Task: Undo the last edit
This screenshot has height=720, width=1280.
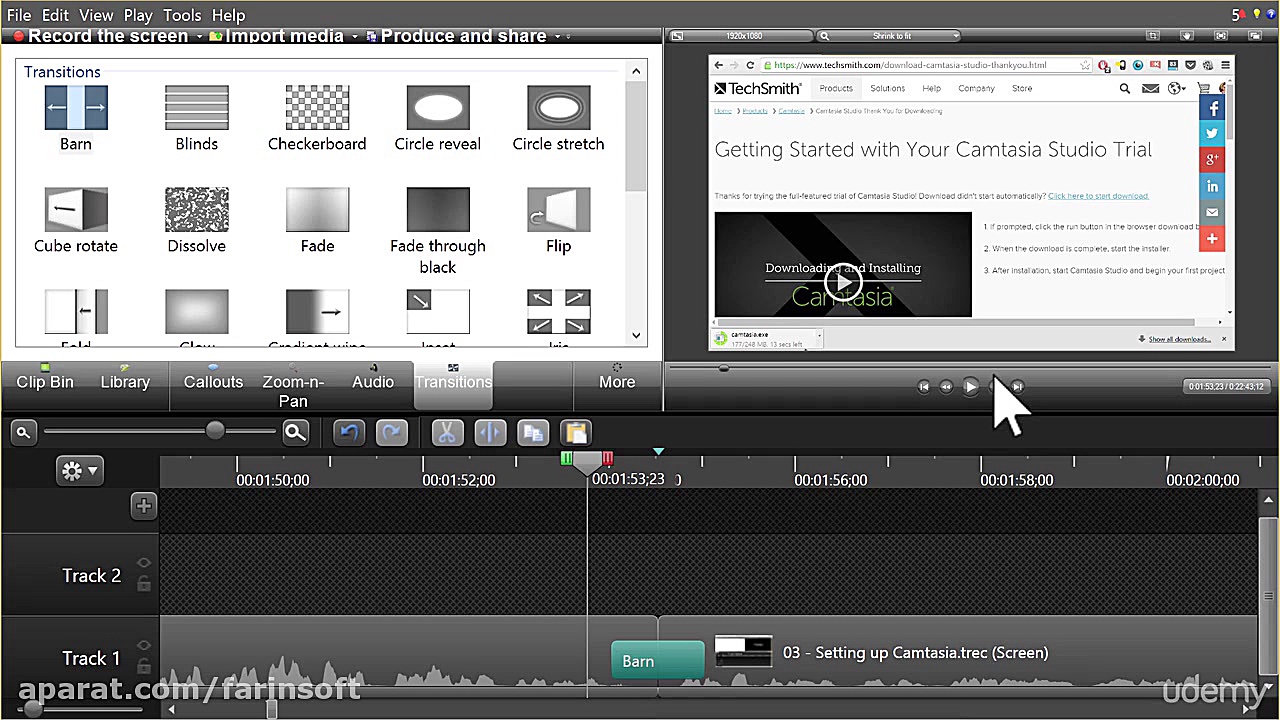Action: click(349, 432)
